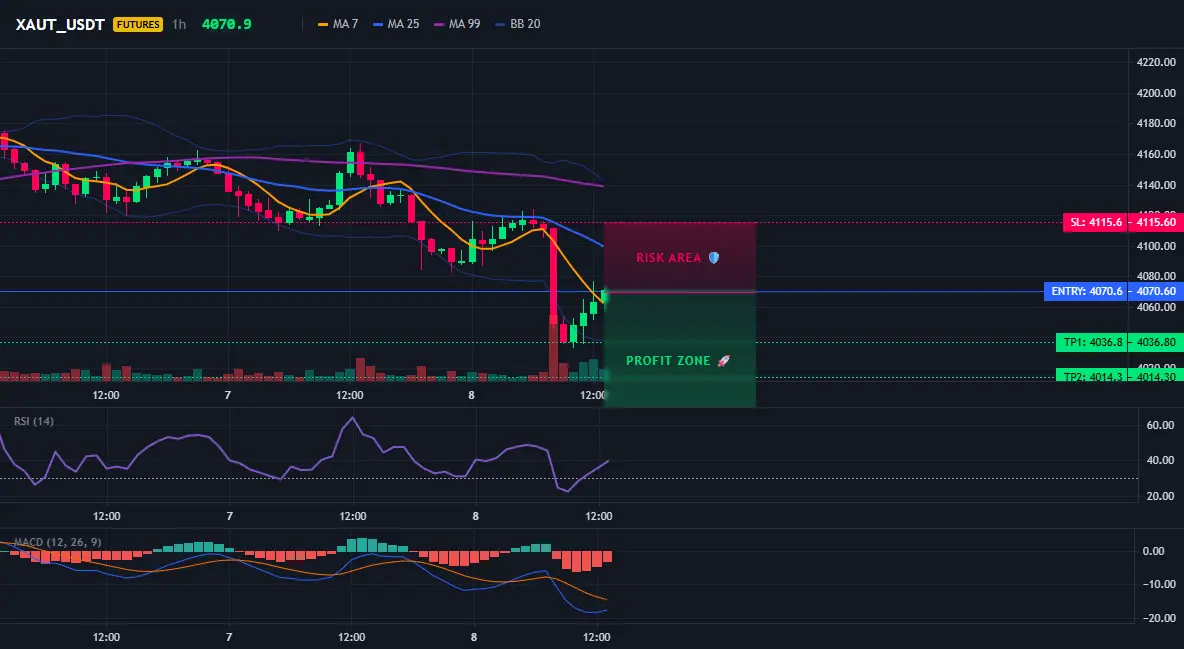The height and width of the screenshot is (649, 1184).
Task: Click the 4160.00 price axis value
Action: coord(1156,154)
